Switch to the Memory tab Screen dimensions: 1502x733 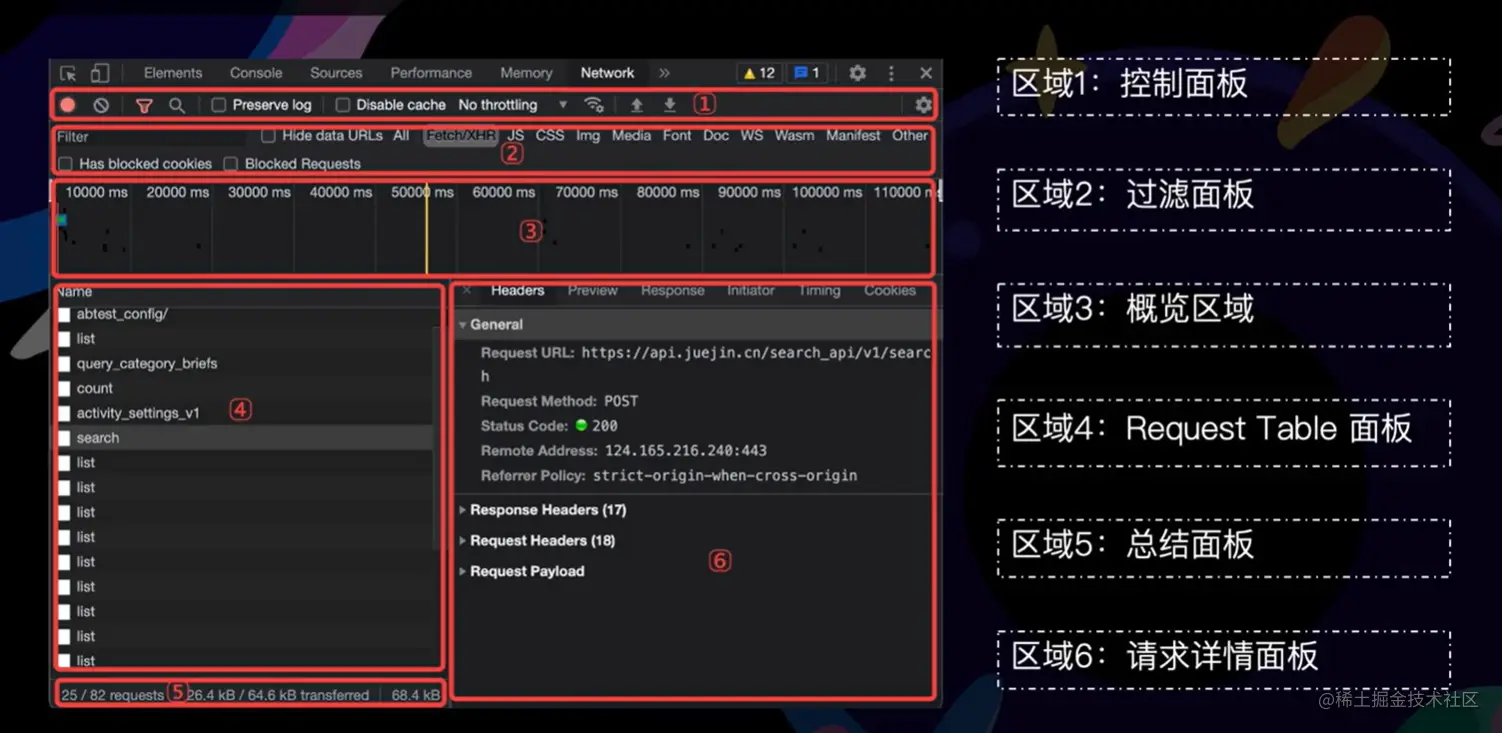coord(526,73)
